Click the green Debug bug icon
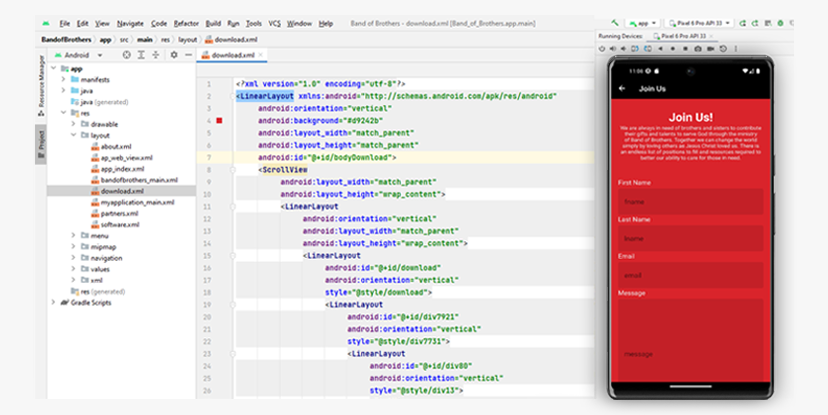This screenshot has height=415, width=828. 780,23
